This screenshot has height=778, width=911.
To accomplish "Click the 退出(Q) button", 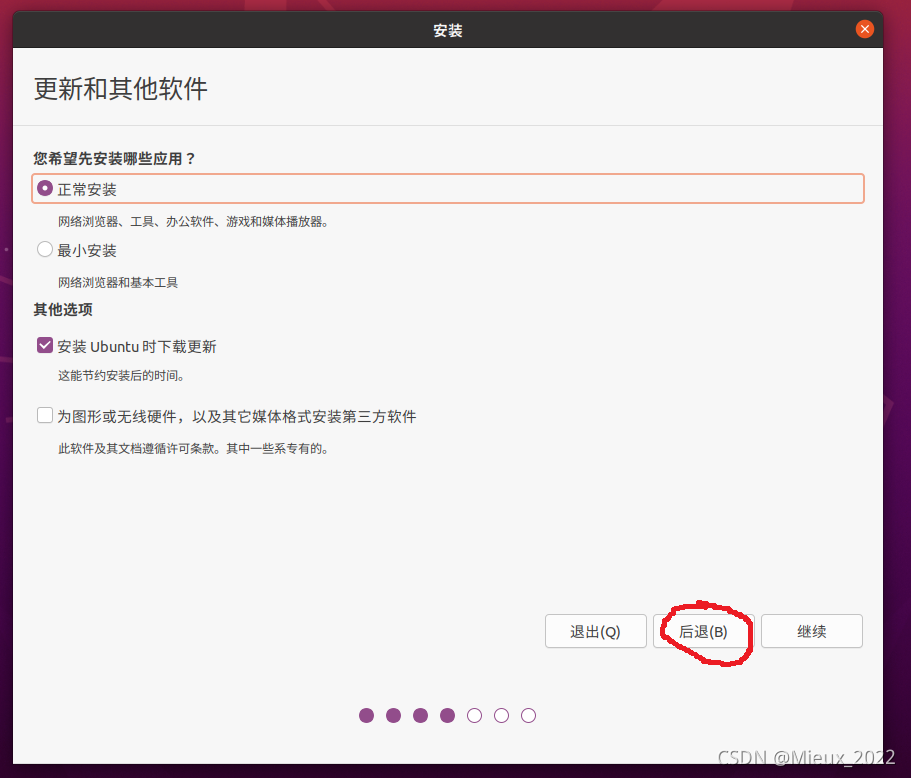I will pos(596,631).
